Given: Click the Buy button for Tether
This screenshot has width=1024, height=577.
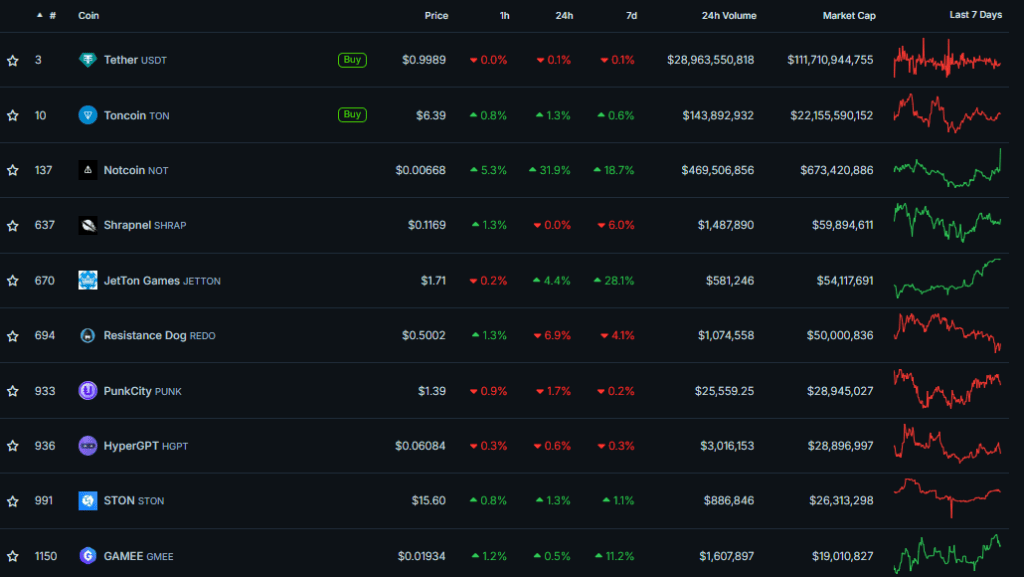Looking at the screenshot, I should tap(352, 60).
